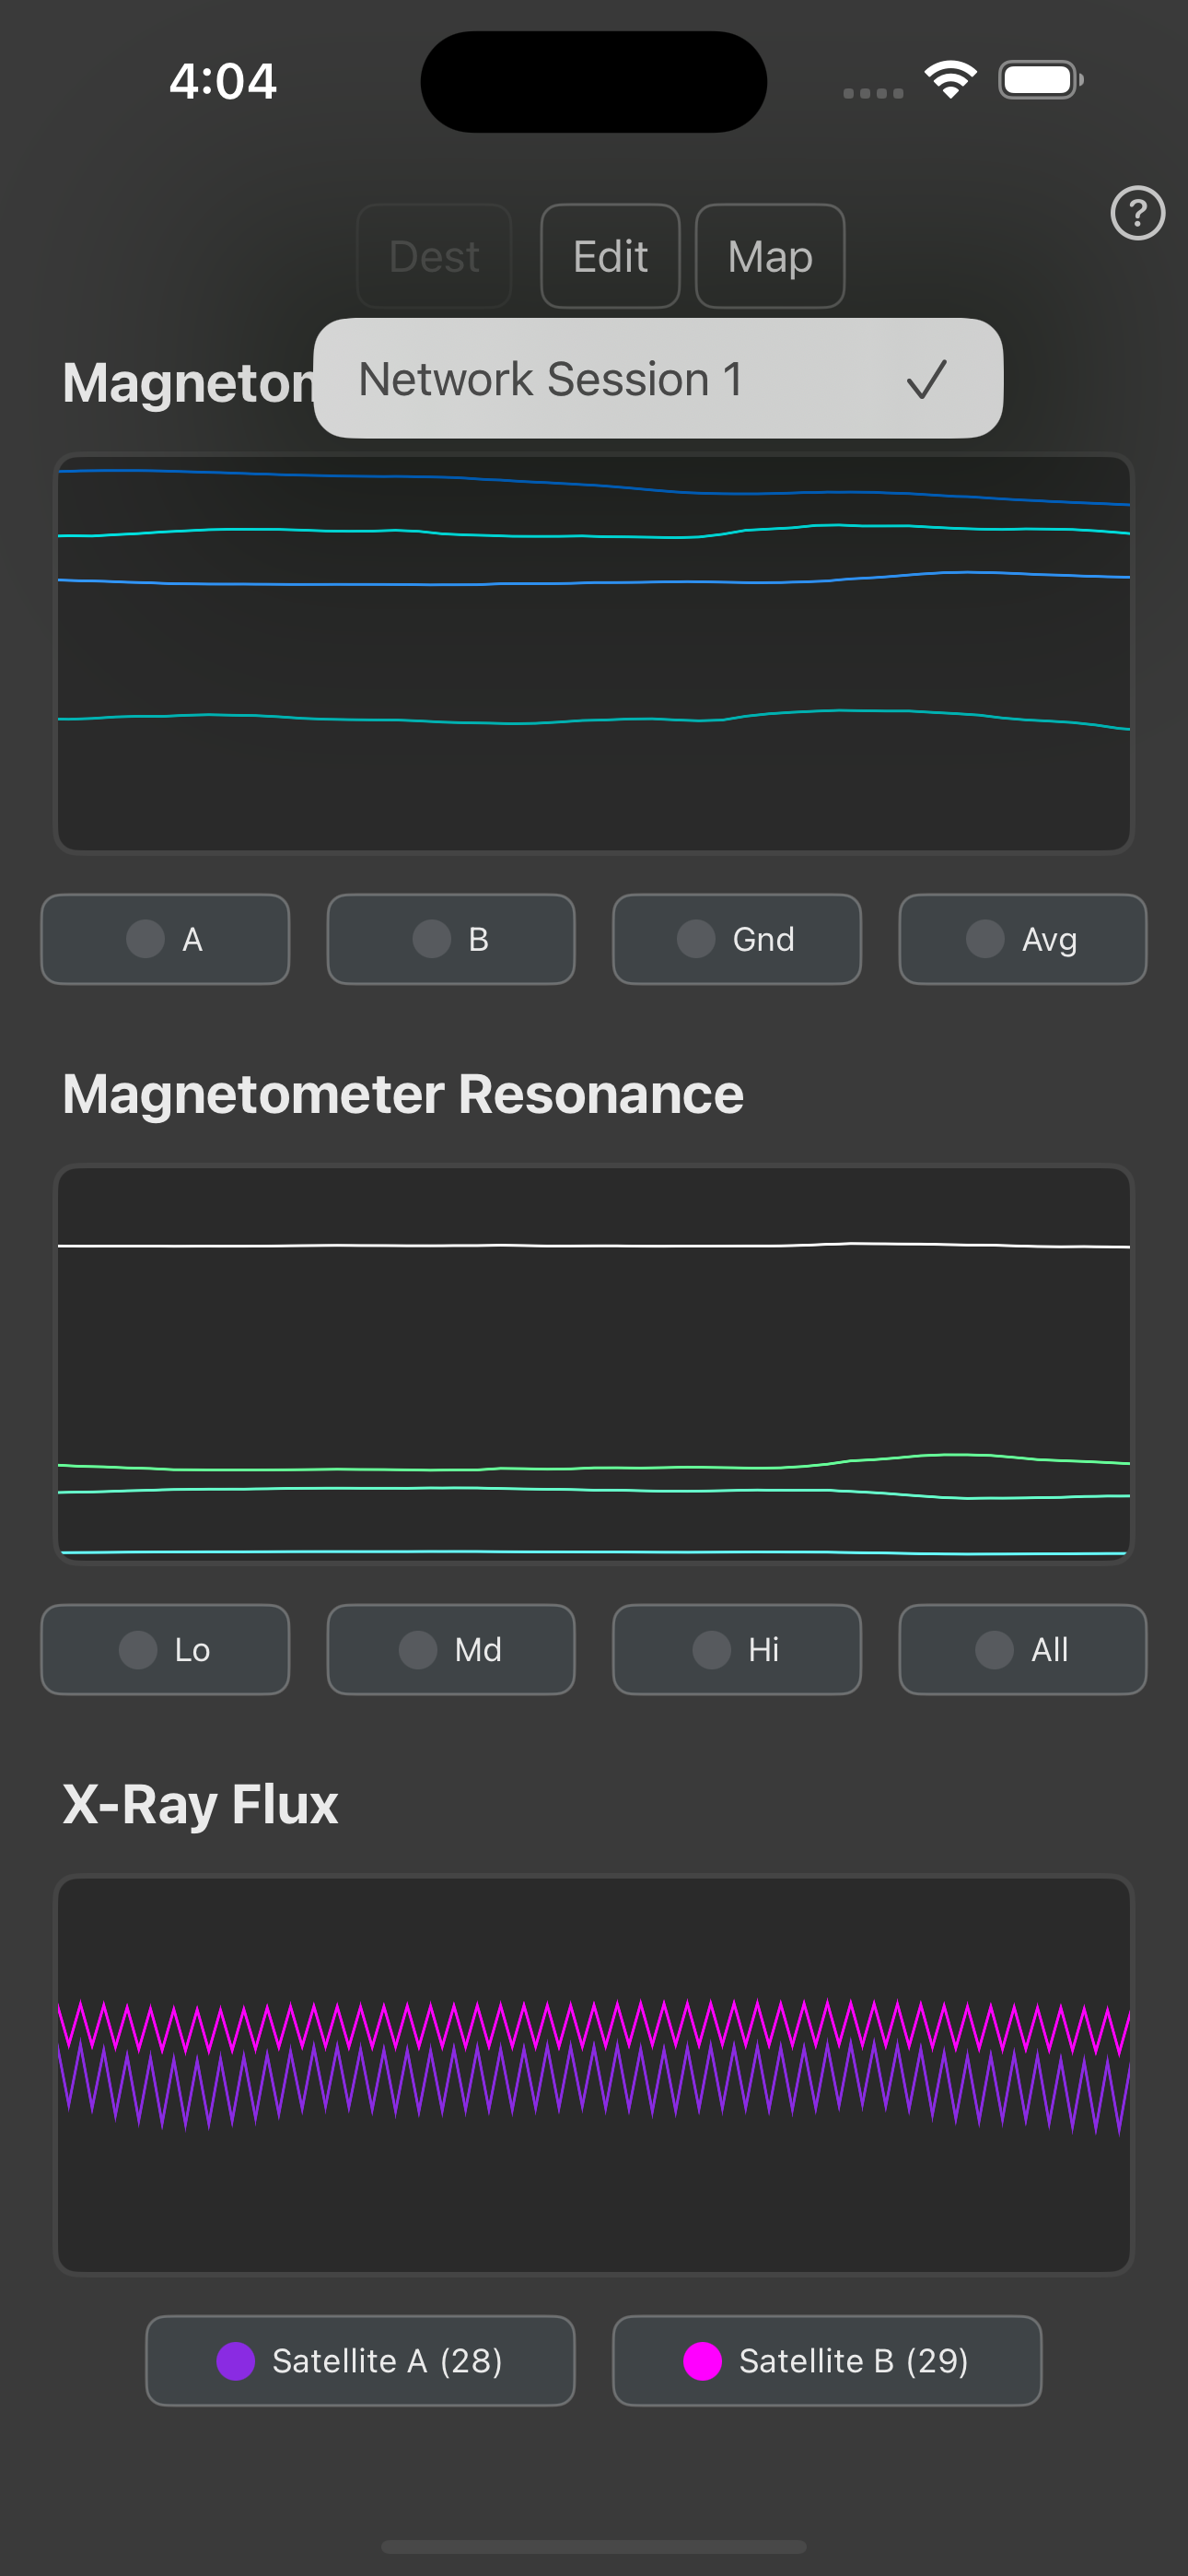Click the checkmark beside Network Session 1

[x=926, y=379]
